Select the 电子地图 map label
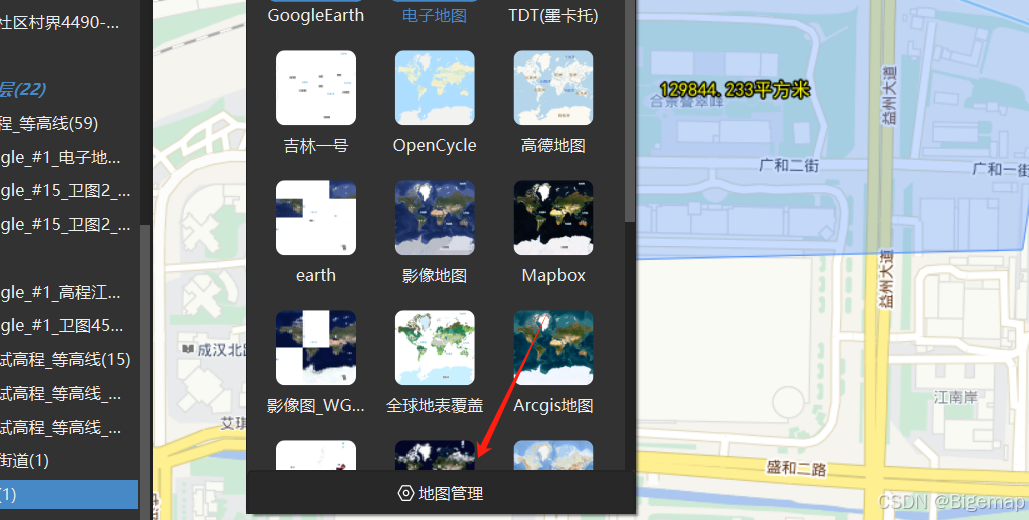The height and width of the screenshot is (520, 1029). click(x=434, y=15)
